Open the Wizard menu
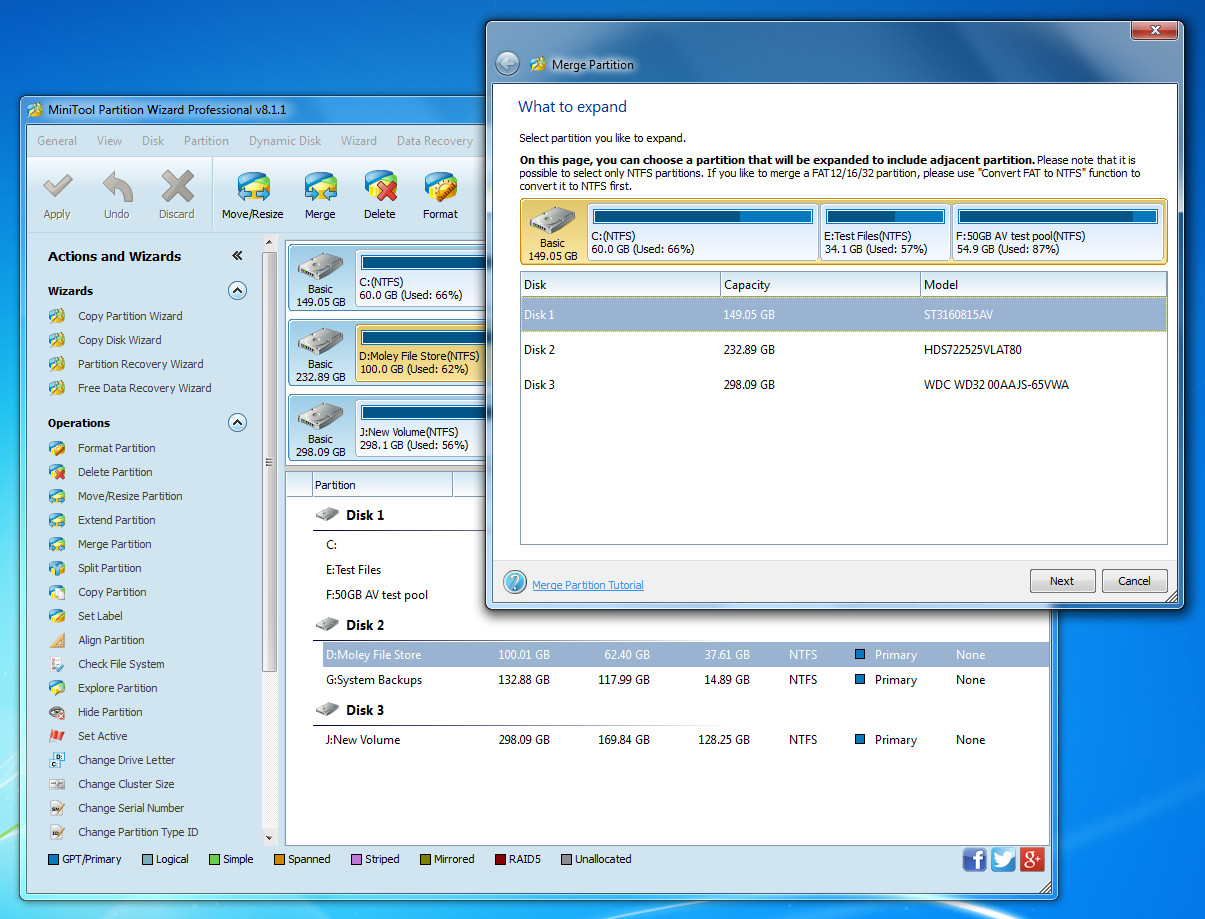The height and width of the screenshot is (919, 1205). pyautogui.click(x=358, y=141)
